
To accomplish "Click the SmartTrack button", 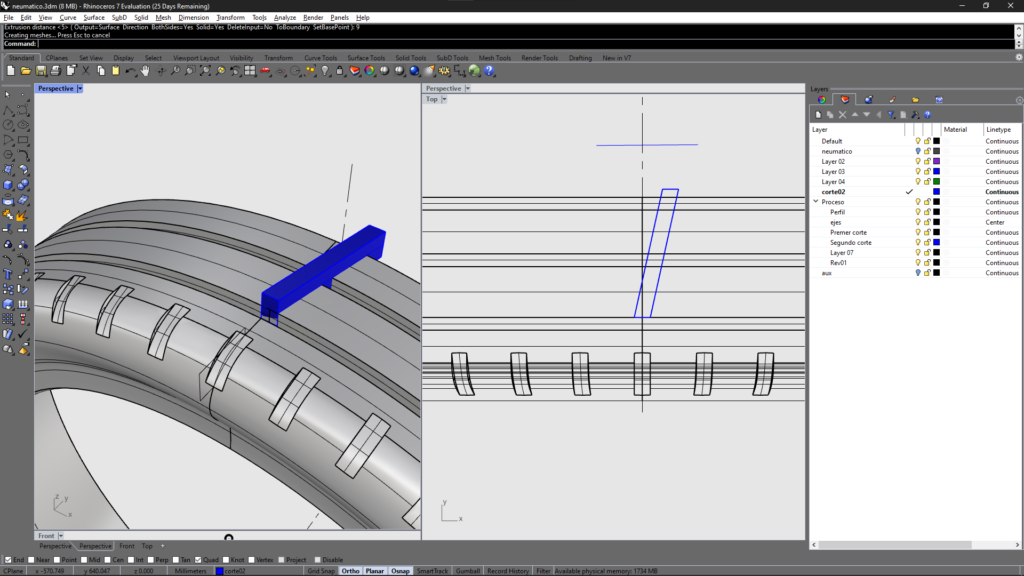I will [432, 570].
